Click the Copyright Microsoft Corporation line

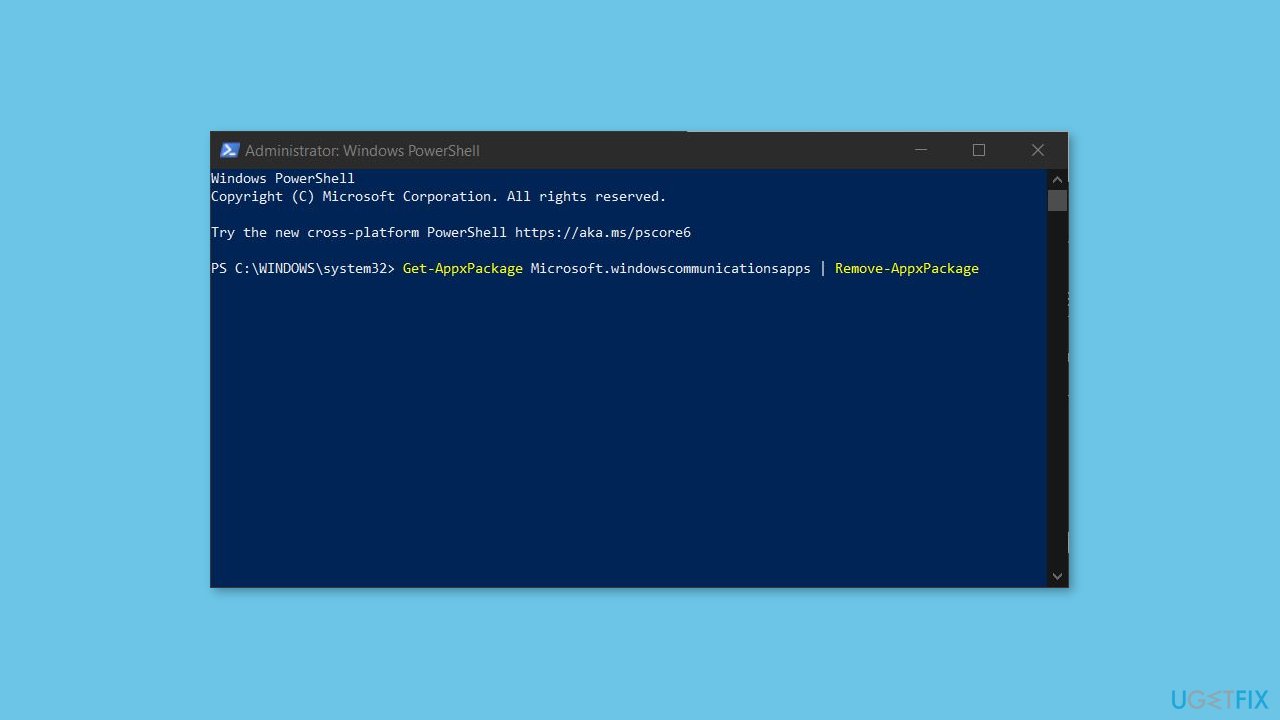tap(438, 196)
